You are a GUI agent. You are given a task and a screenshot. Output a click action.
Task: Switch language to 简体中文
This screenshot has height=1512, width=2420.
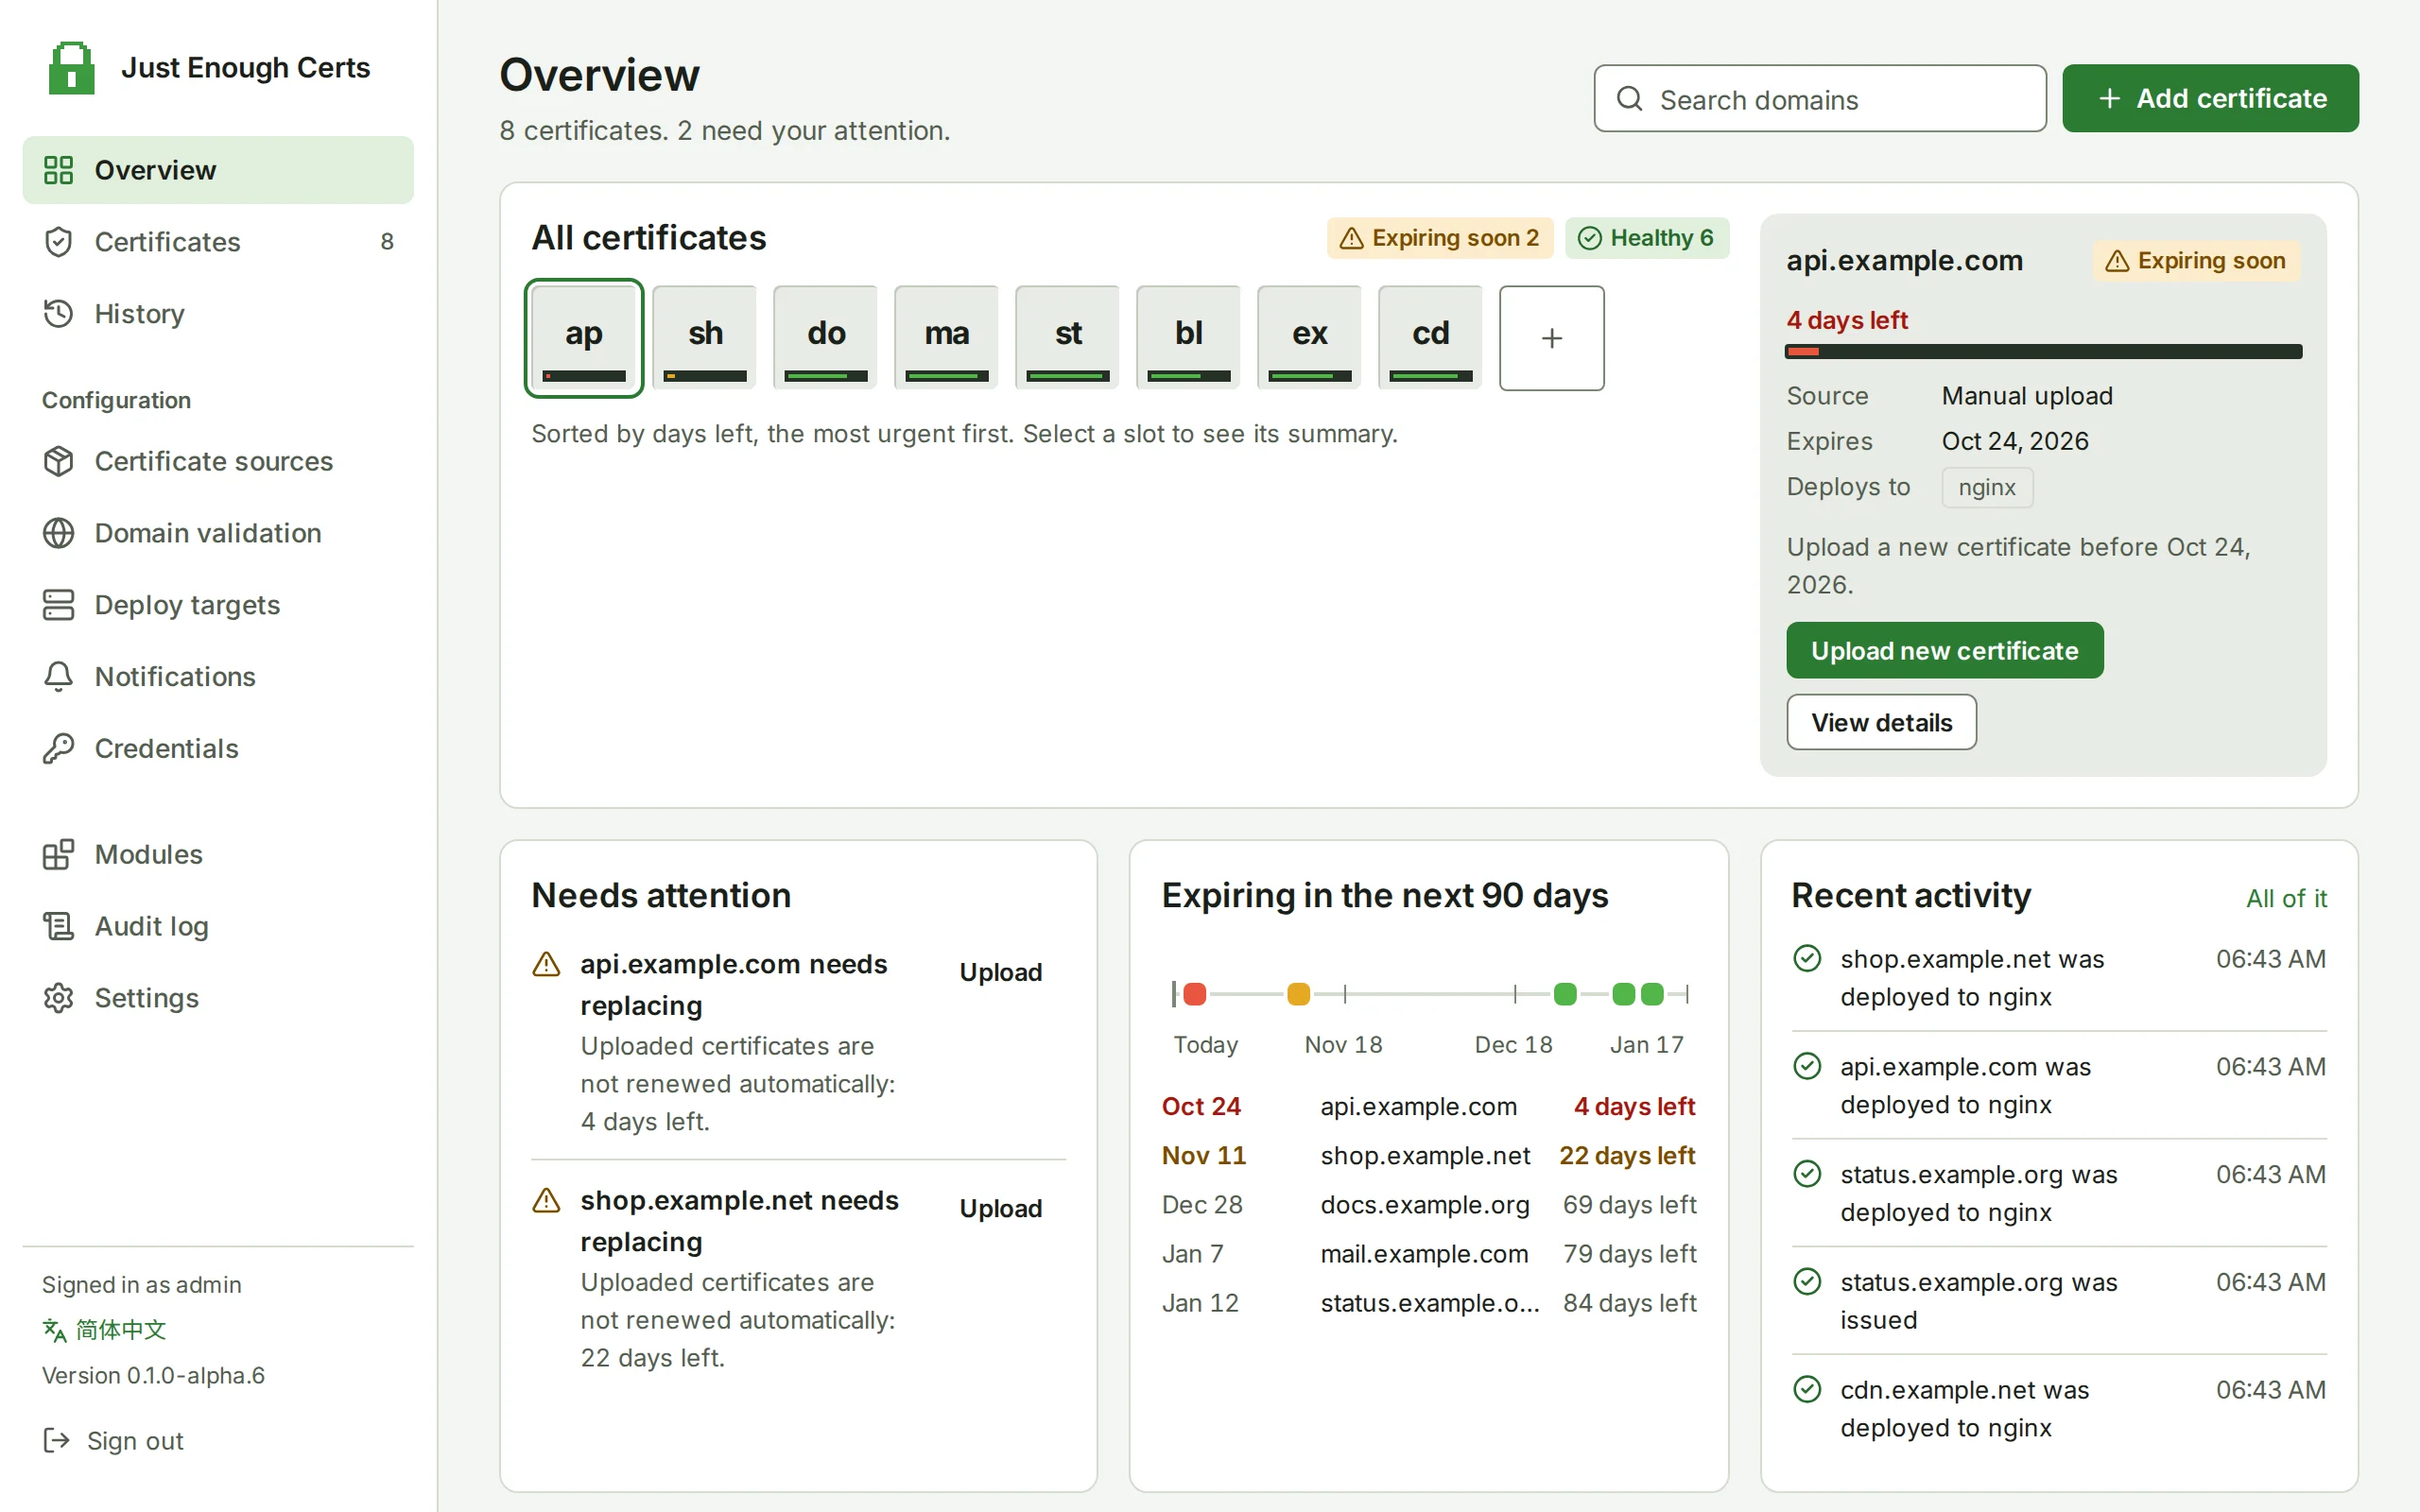point(104,1330)
